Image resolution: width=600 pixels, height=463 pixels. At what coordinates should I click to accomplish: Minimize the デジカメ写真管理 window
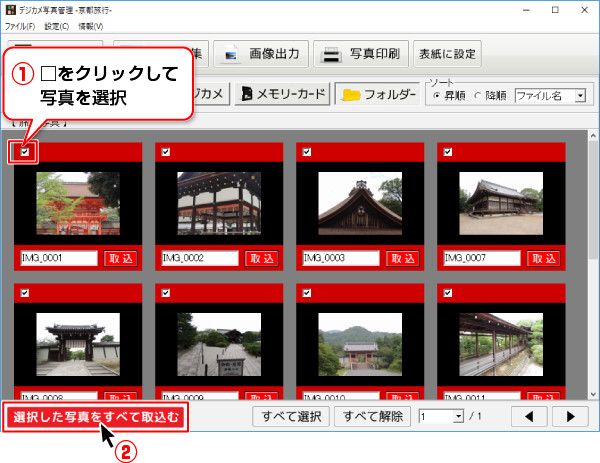click(526, 10)
